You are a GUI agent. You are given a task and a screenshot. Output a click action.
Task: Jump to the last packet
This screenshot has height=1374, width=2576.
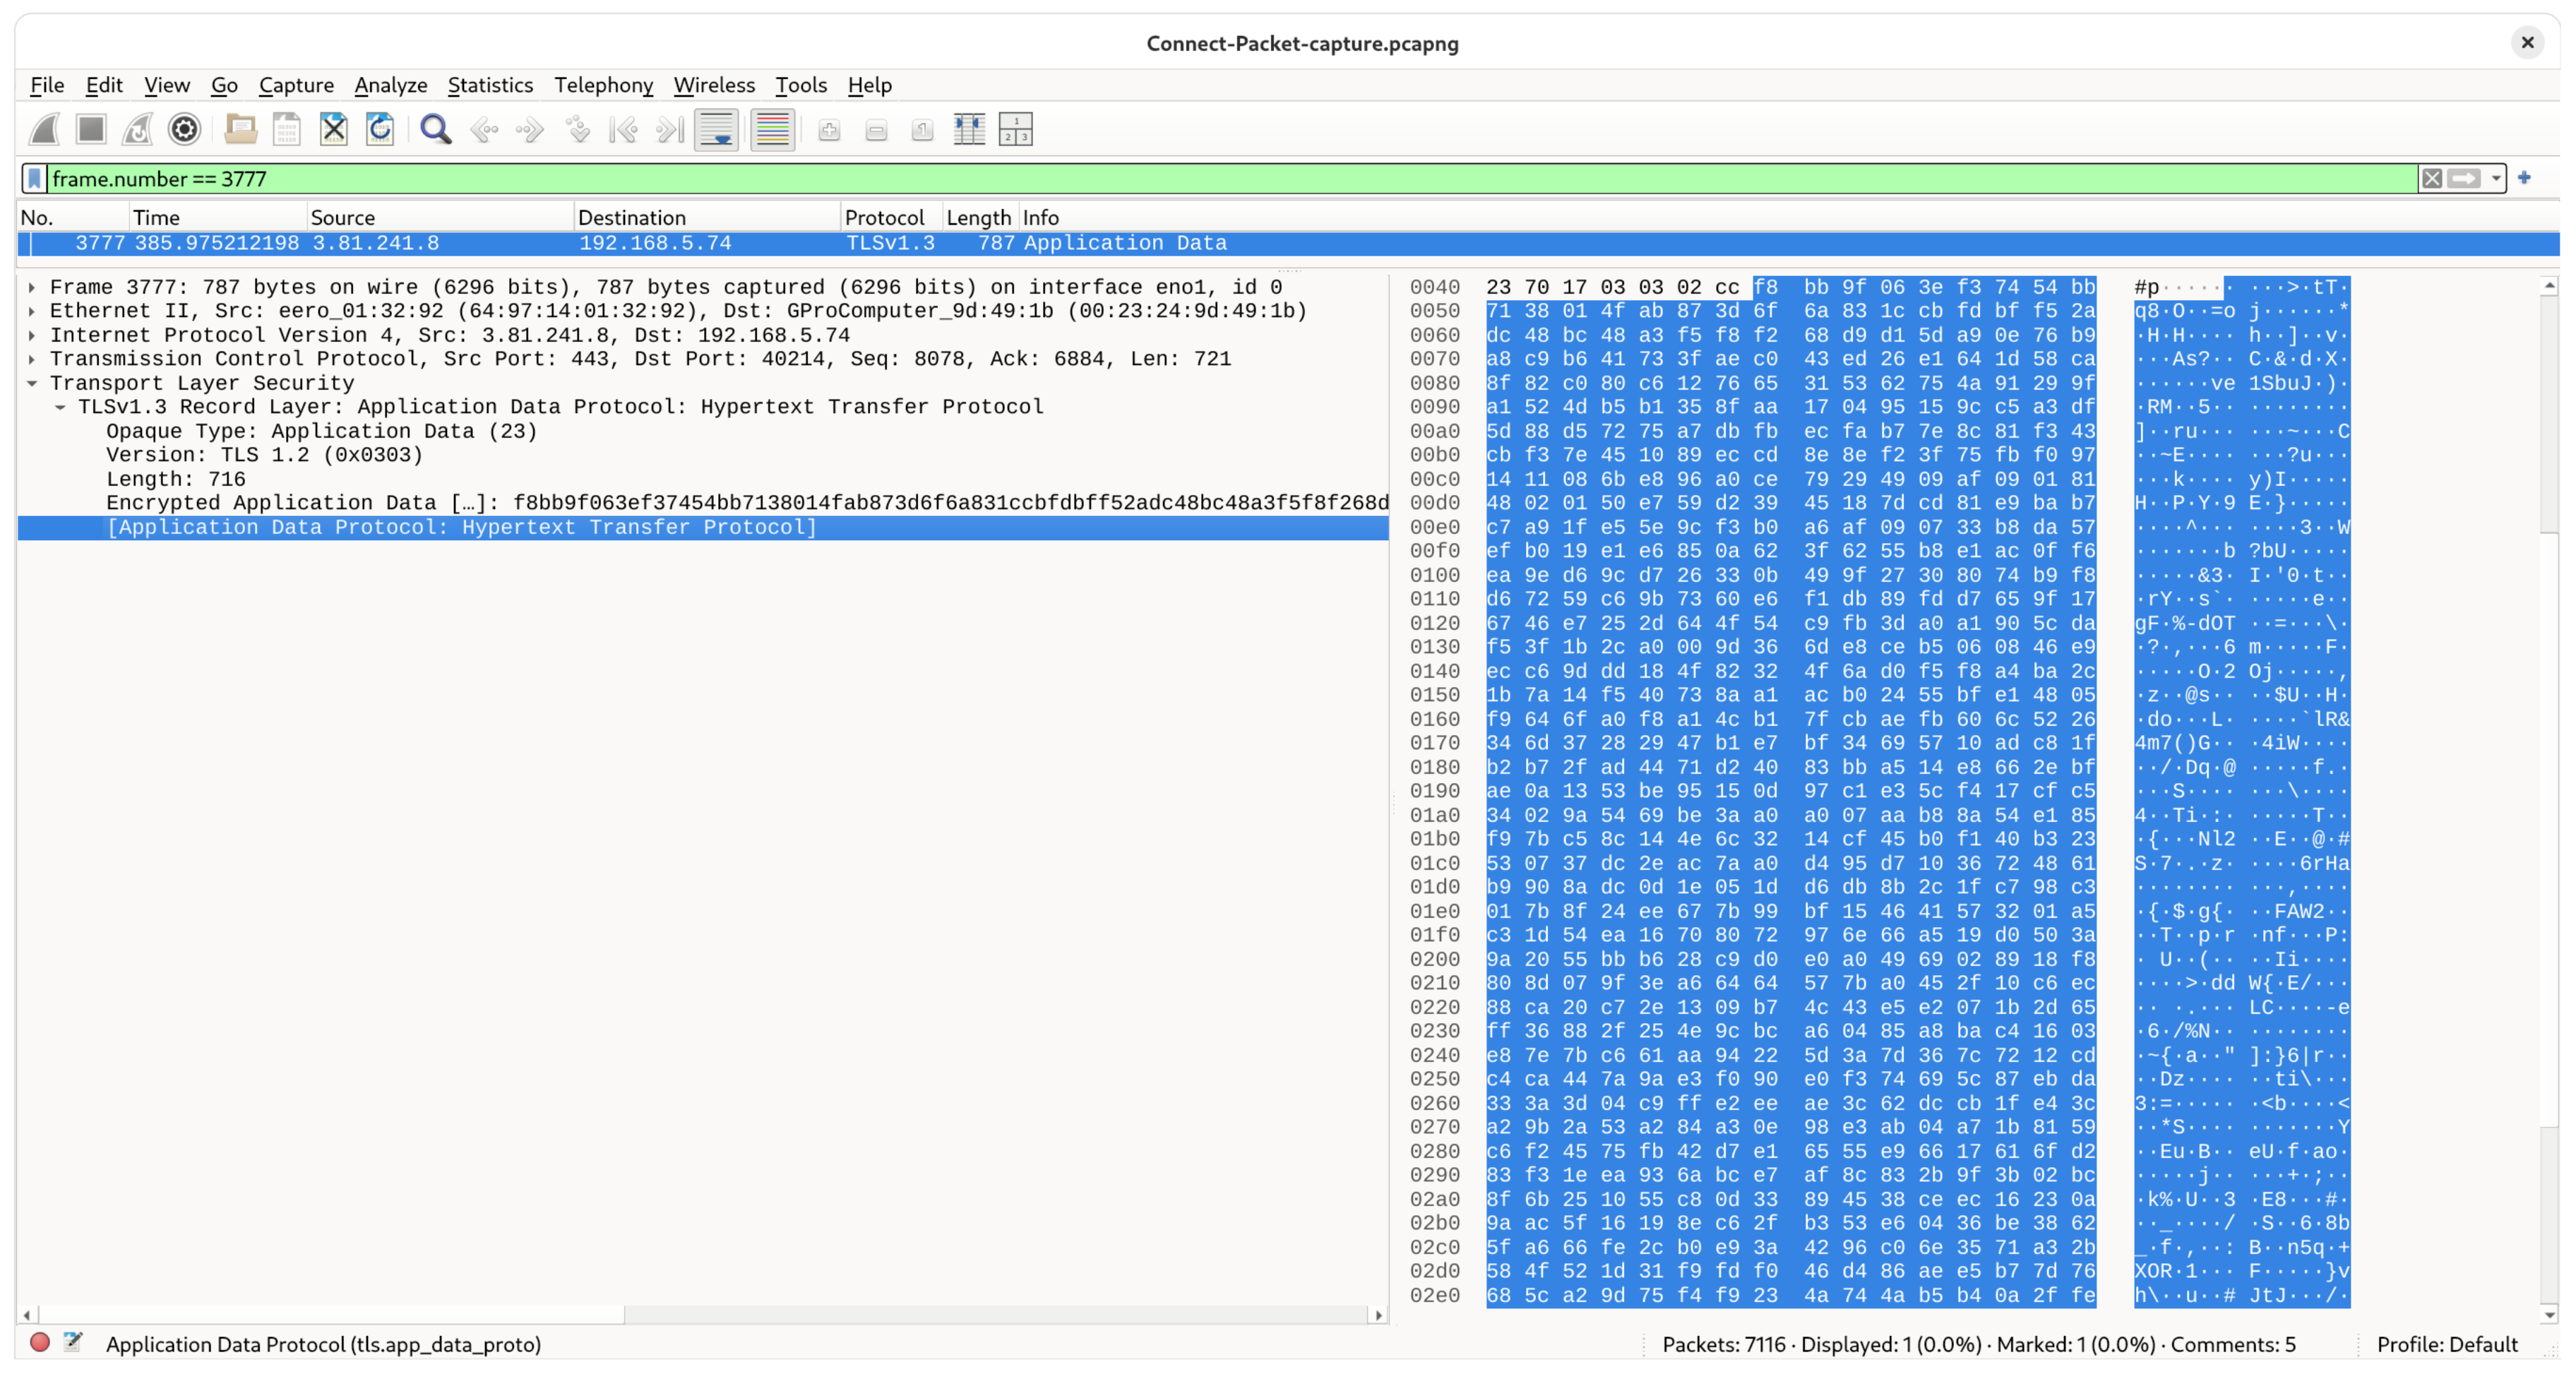[670, 129]
